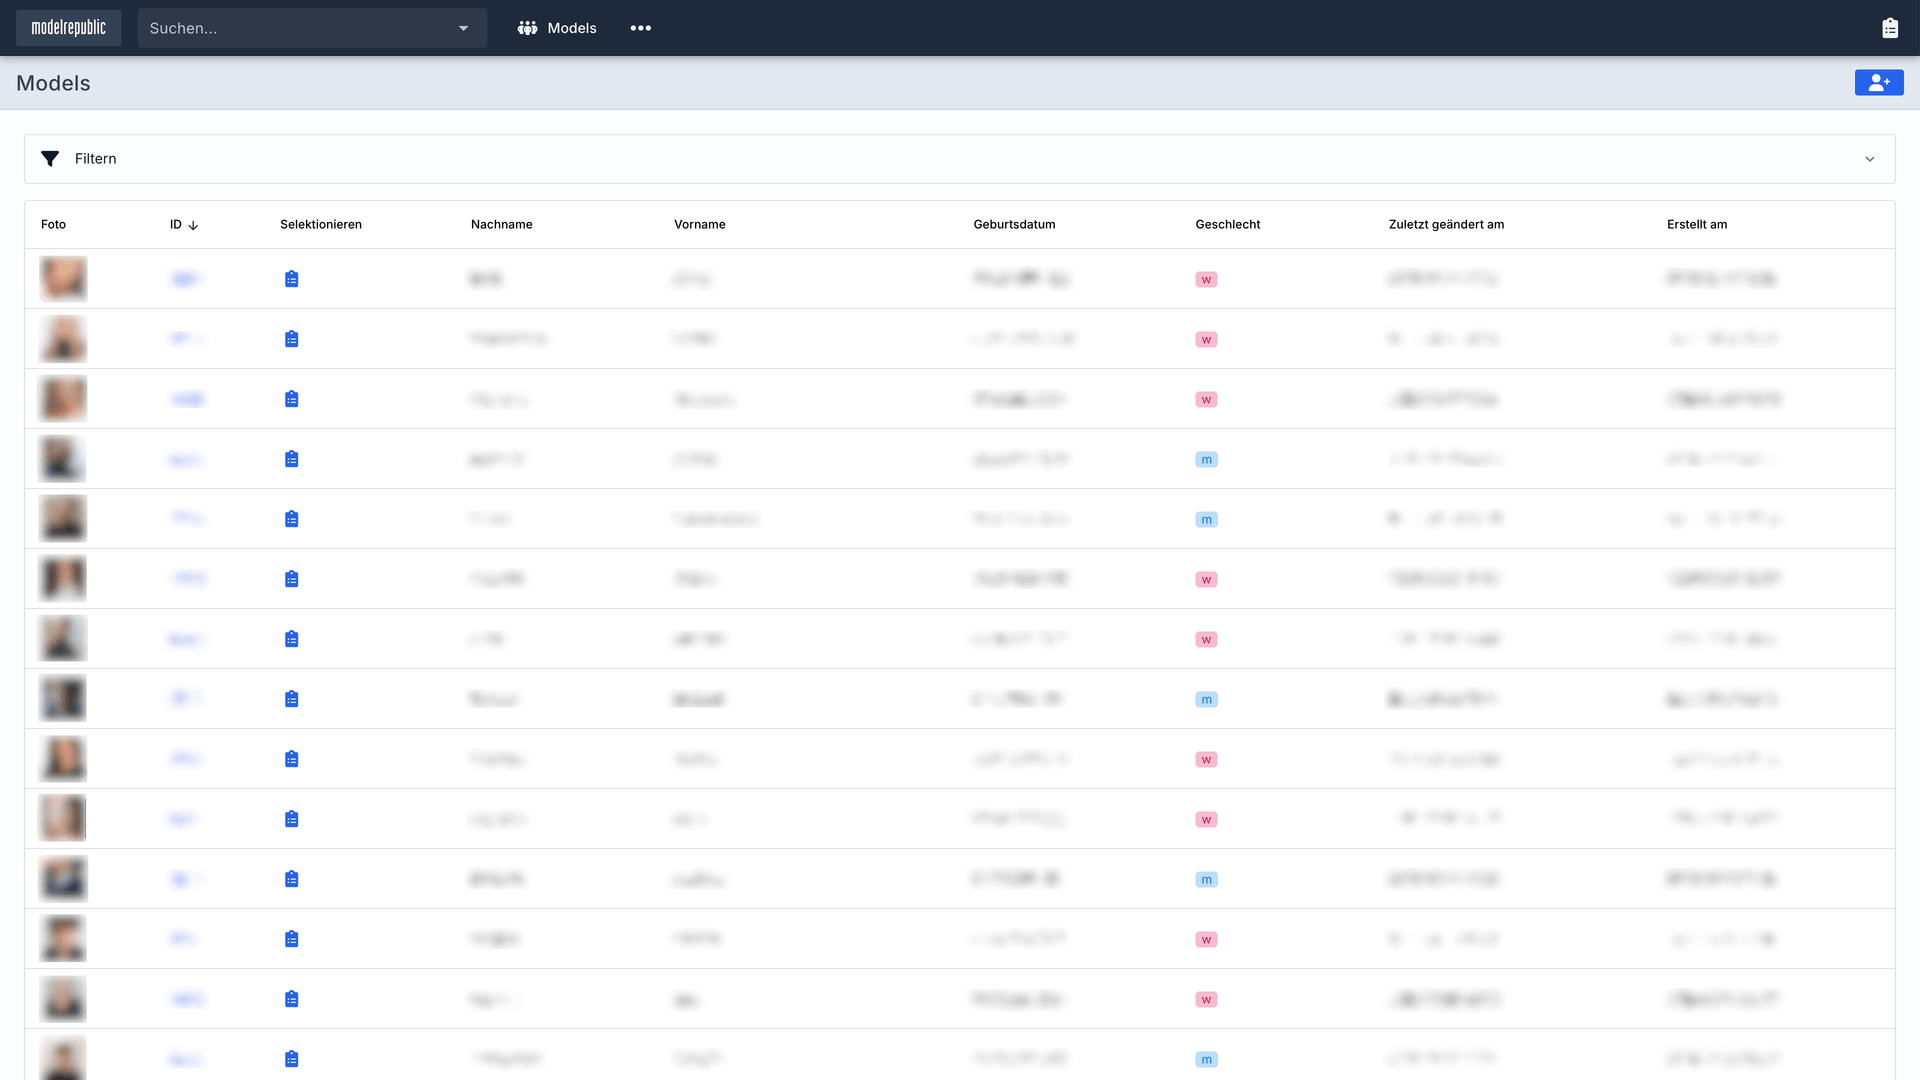1920x1080 pixels.
Task: Toggle selection clipboard in eleventh row
Action: [291, 879]
